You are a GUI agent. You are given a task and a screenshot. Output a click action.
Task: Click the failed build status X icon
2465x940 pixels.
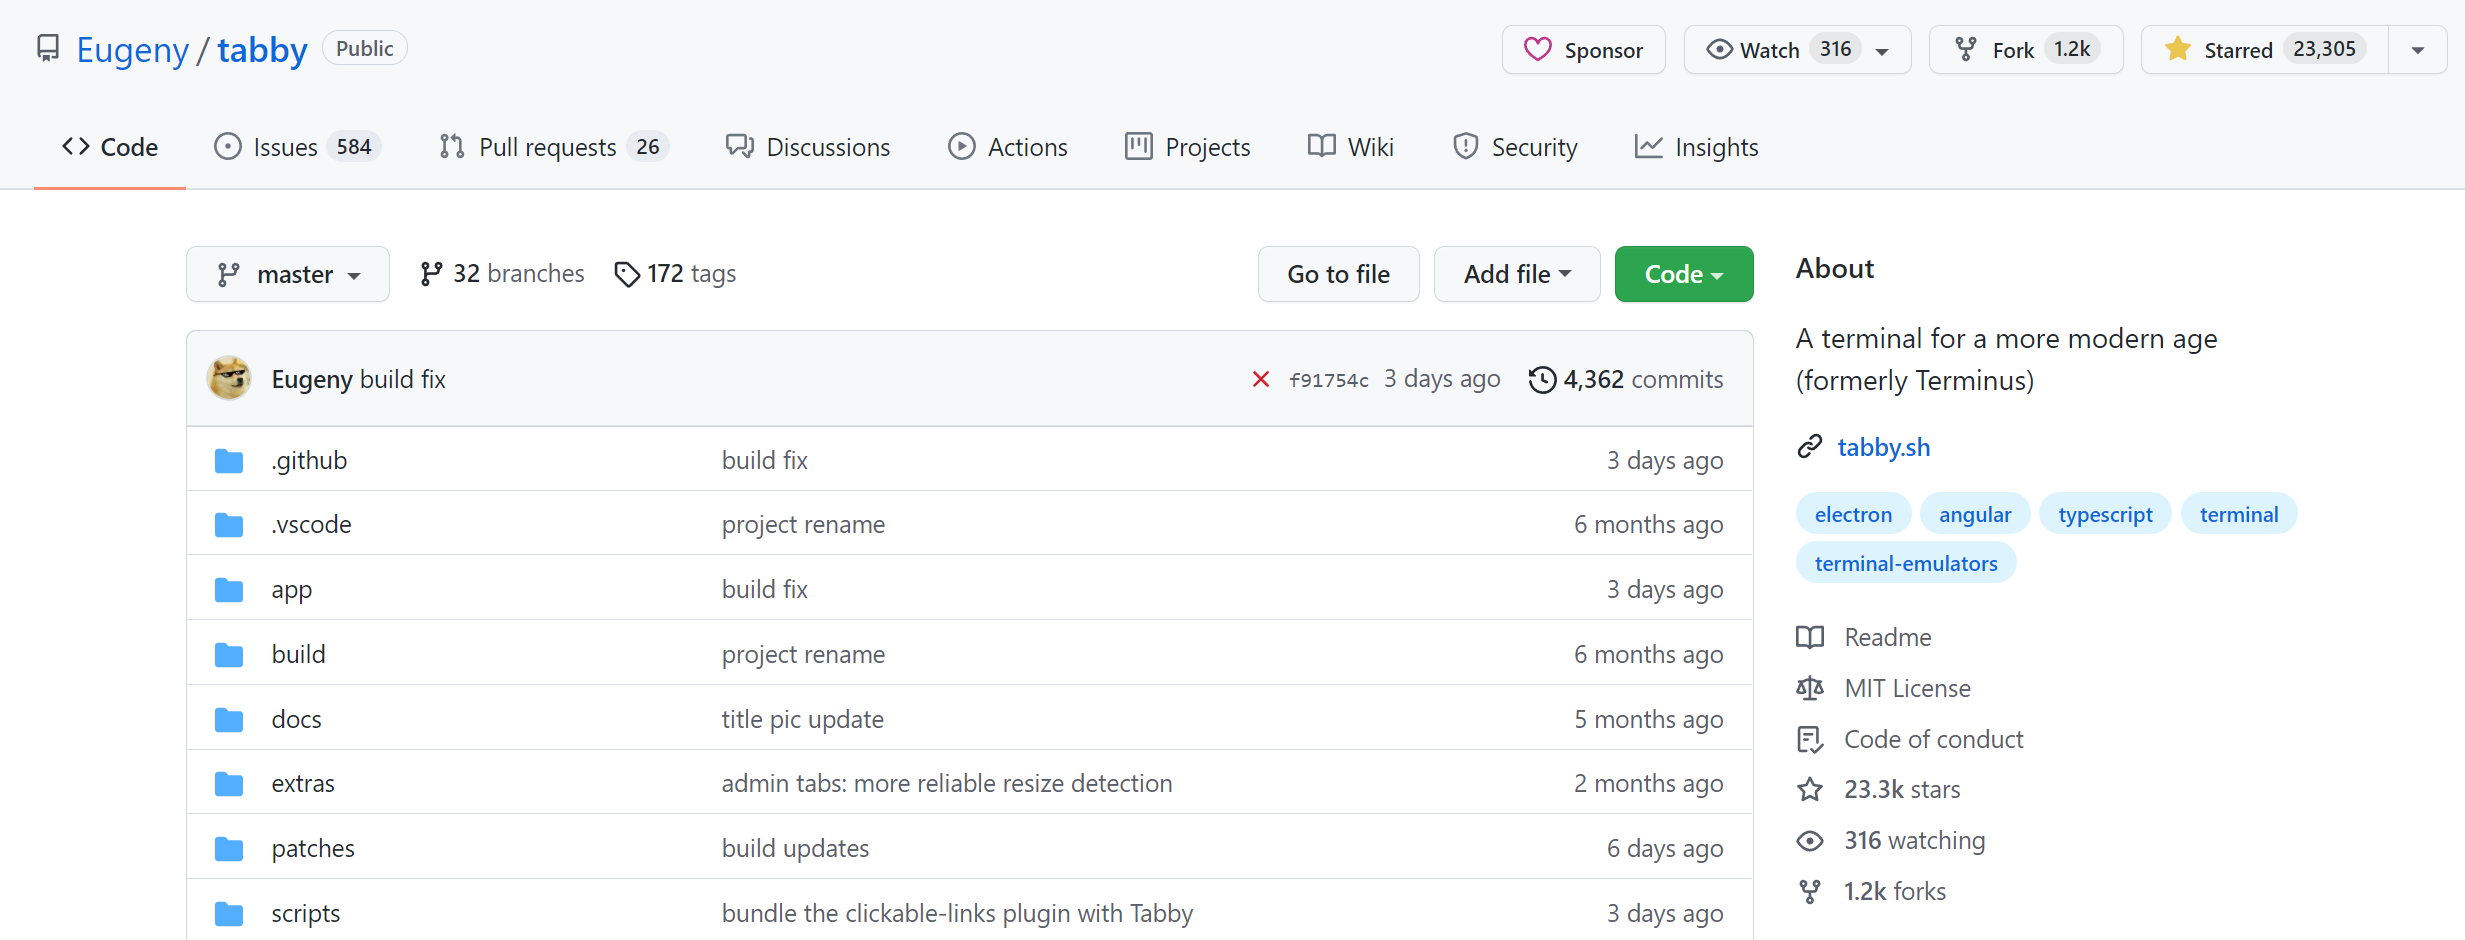pos(1260,380)
